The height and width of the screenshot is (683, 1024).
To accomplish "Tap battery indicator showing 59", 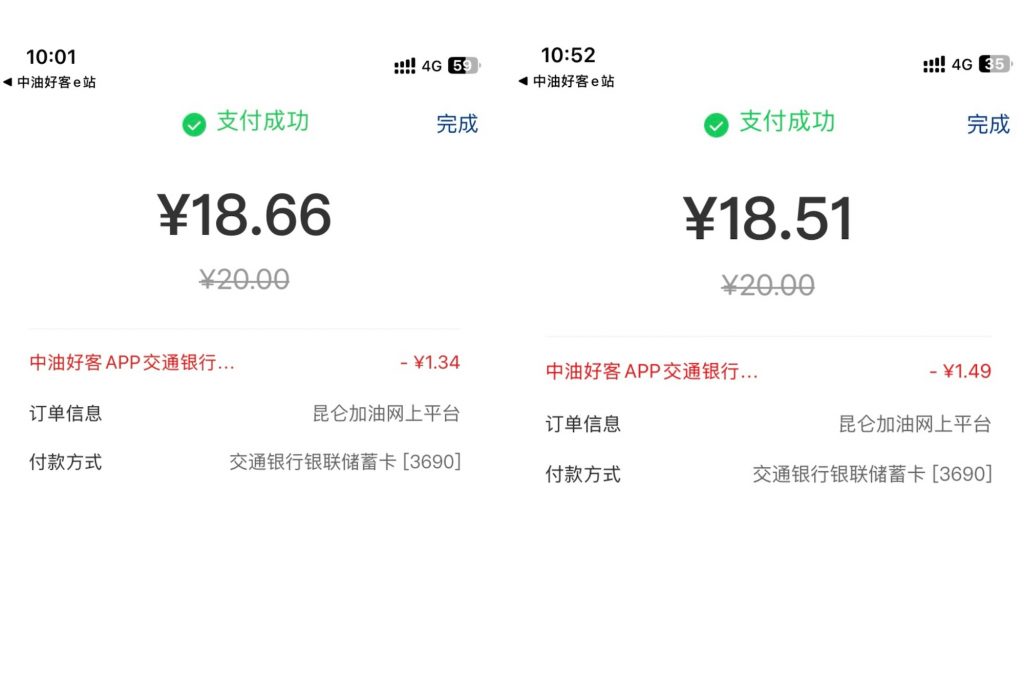I will pyautogui.click(x=464, y=65).
